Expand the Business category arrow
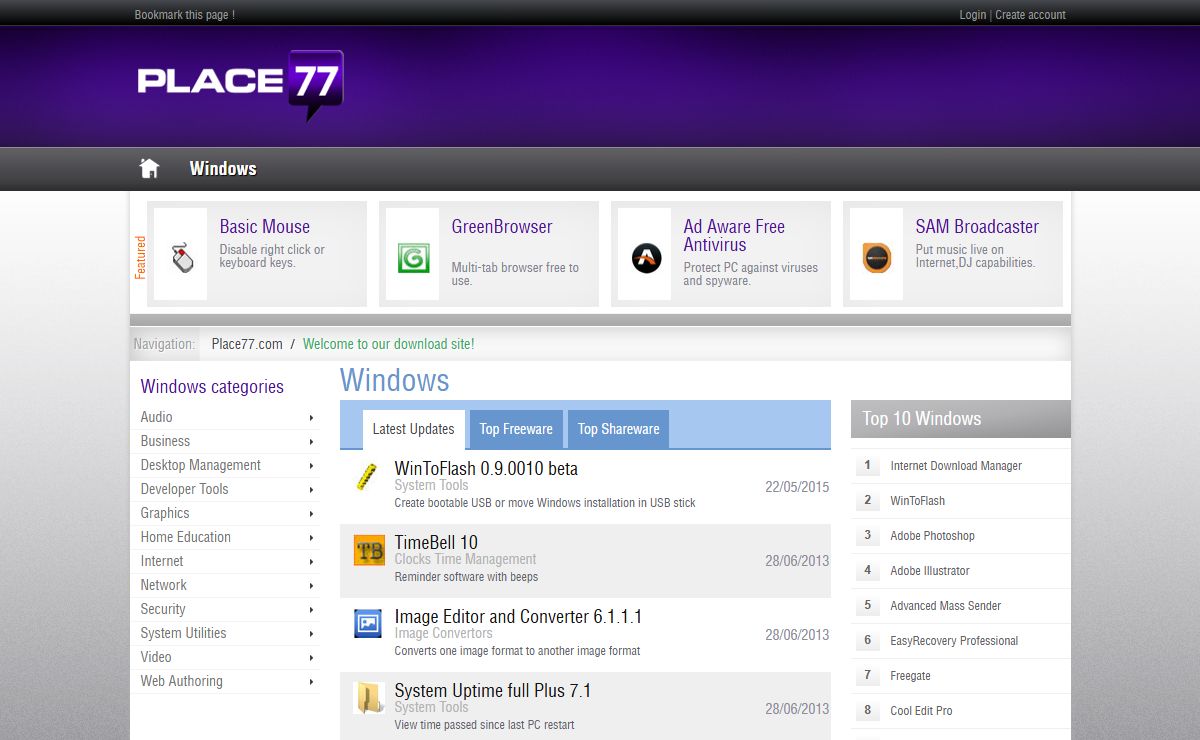This screenshot has width=1200, height=740. coord(311,441)
